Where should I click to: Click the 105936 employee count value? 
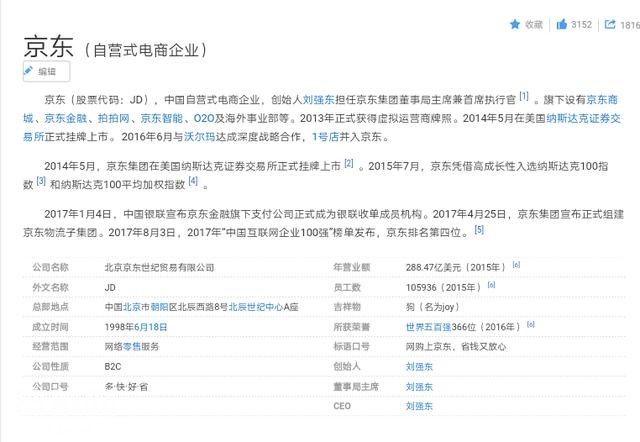(421, 288)
